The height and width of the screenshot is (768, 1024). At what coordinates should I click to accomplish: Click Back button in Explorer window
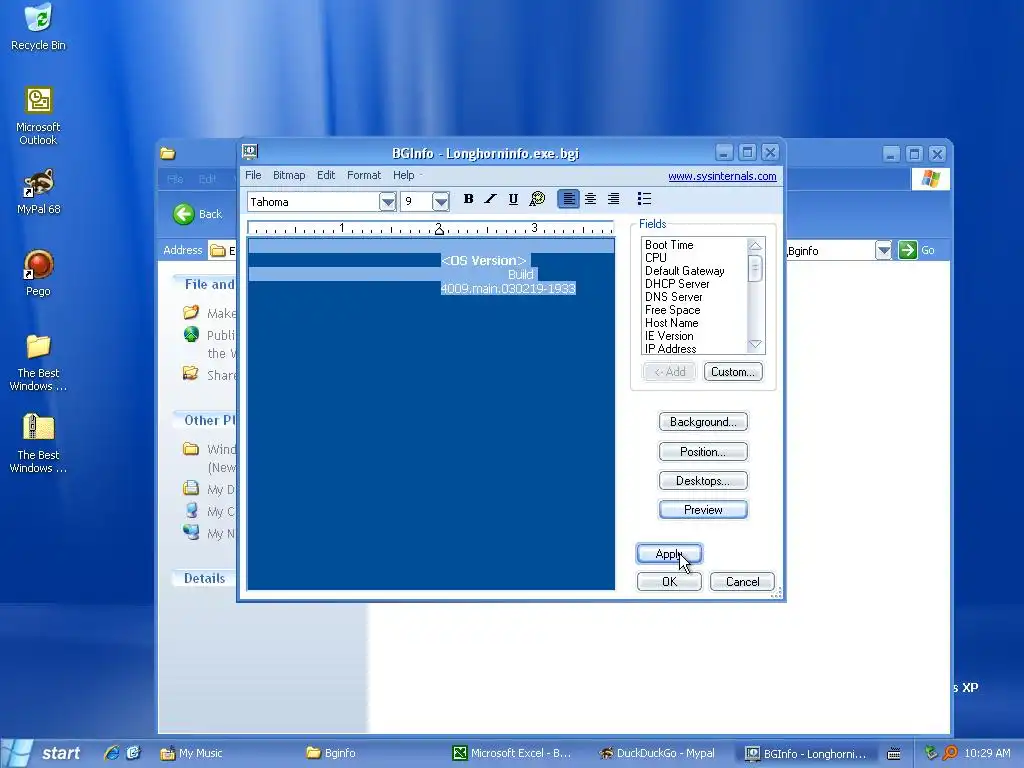(198, 214)
